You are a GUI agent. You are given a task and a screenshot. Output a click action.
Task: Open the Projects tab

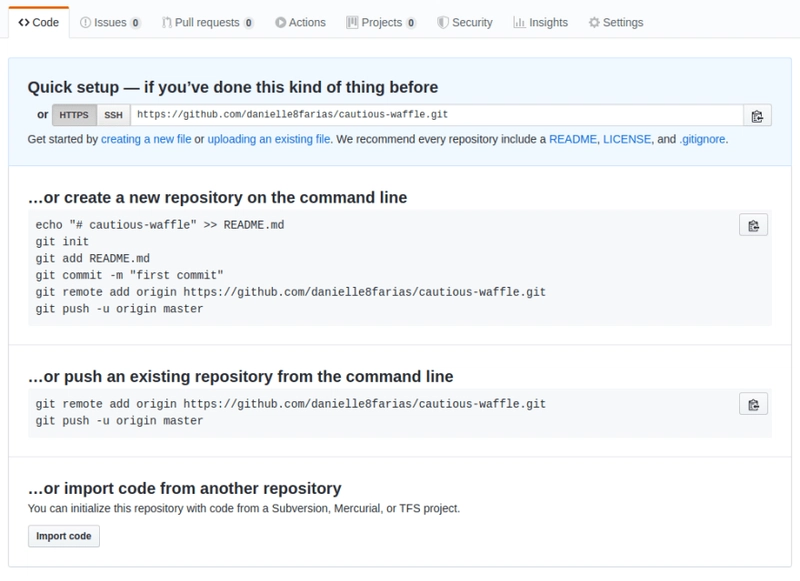380,22
